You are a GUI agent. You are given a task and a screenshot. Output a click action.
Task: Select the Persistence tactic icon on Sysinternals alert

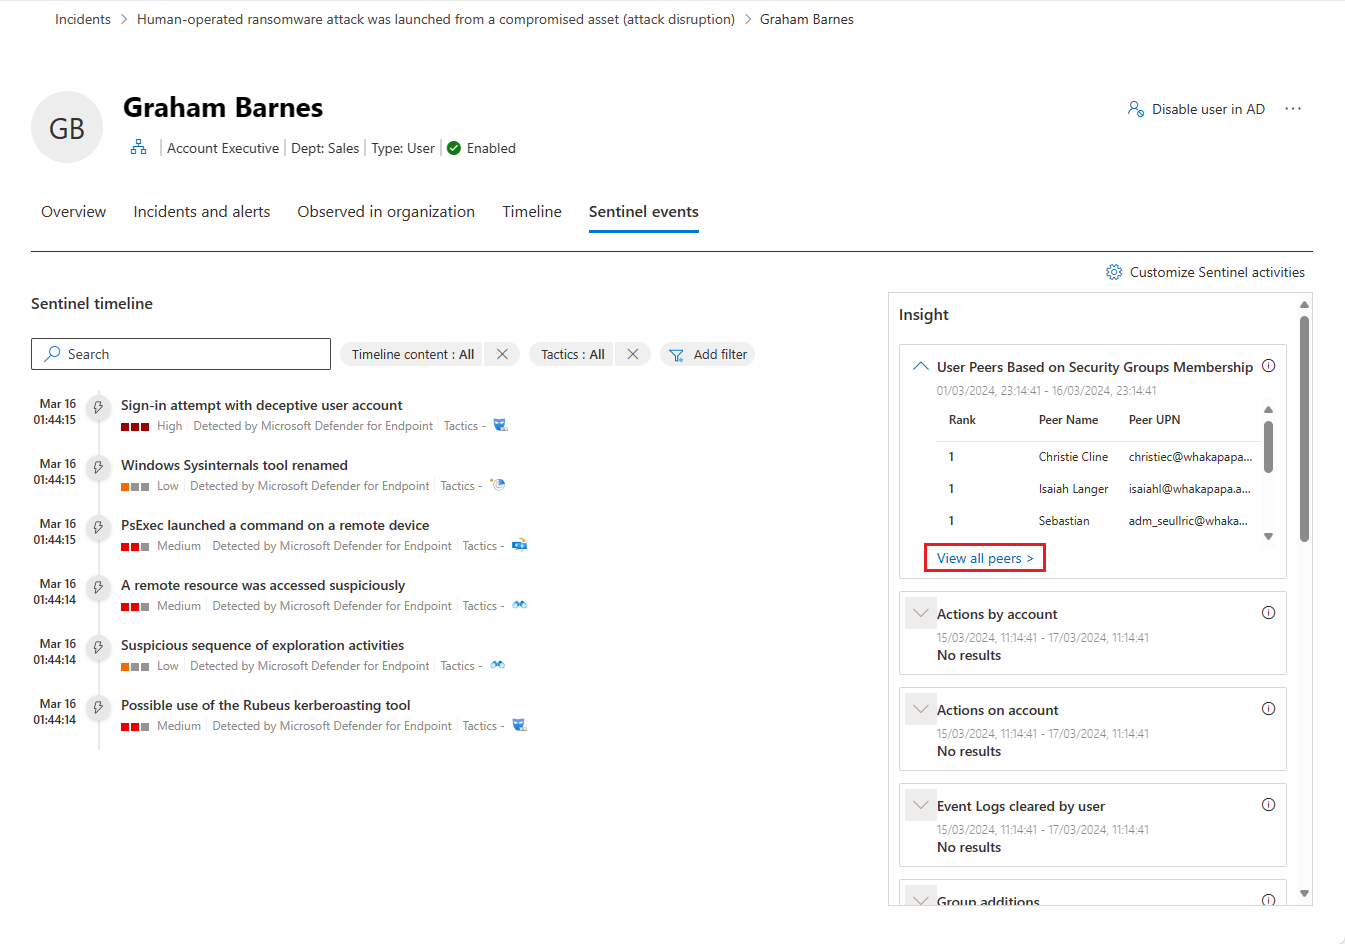coord(498,484)
